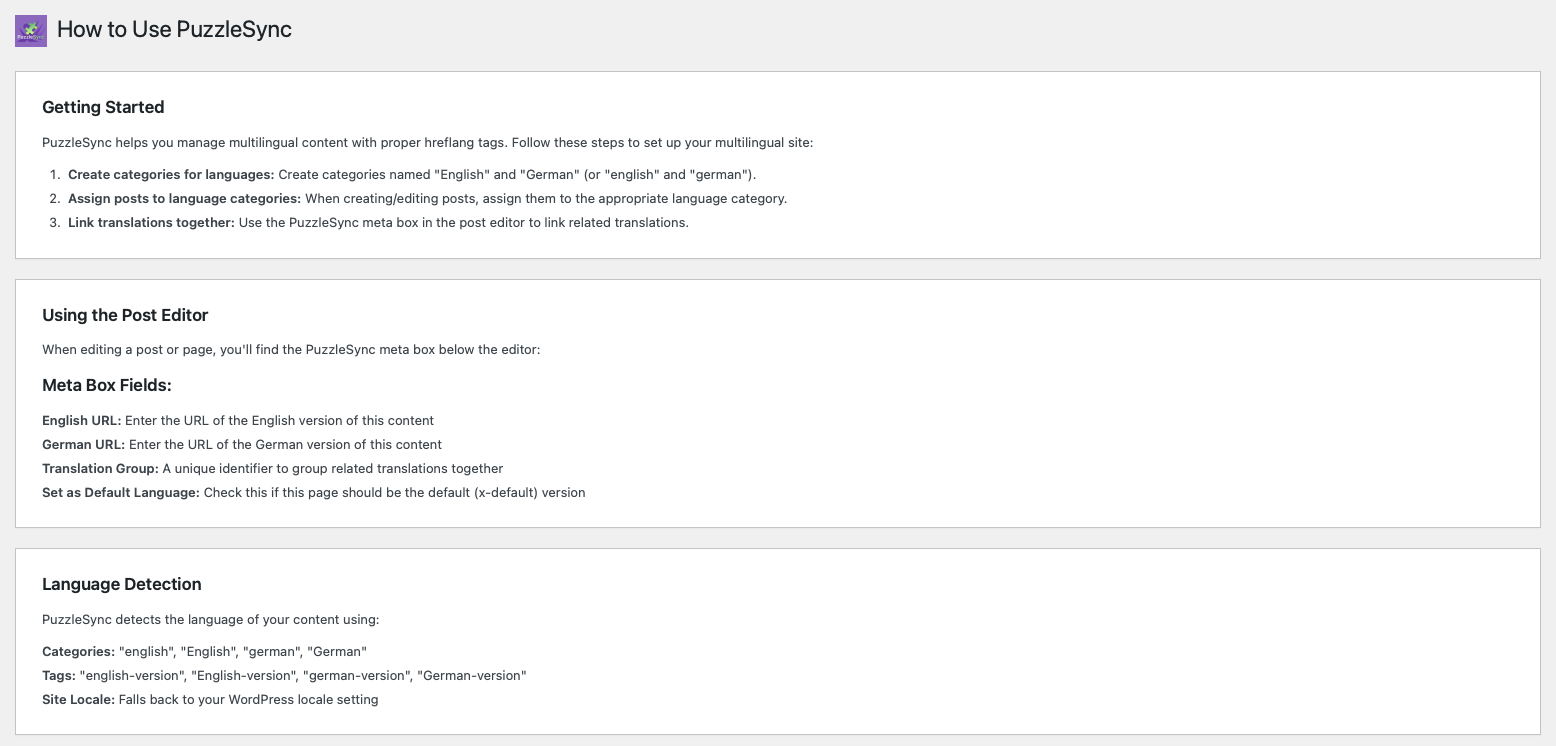Image resolution: width=1556 pixels, height=746 pixels.
Task: Click the "Getting Started" heading
Action: (x=103, y=107)
